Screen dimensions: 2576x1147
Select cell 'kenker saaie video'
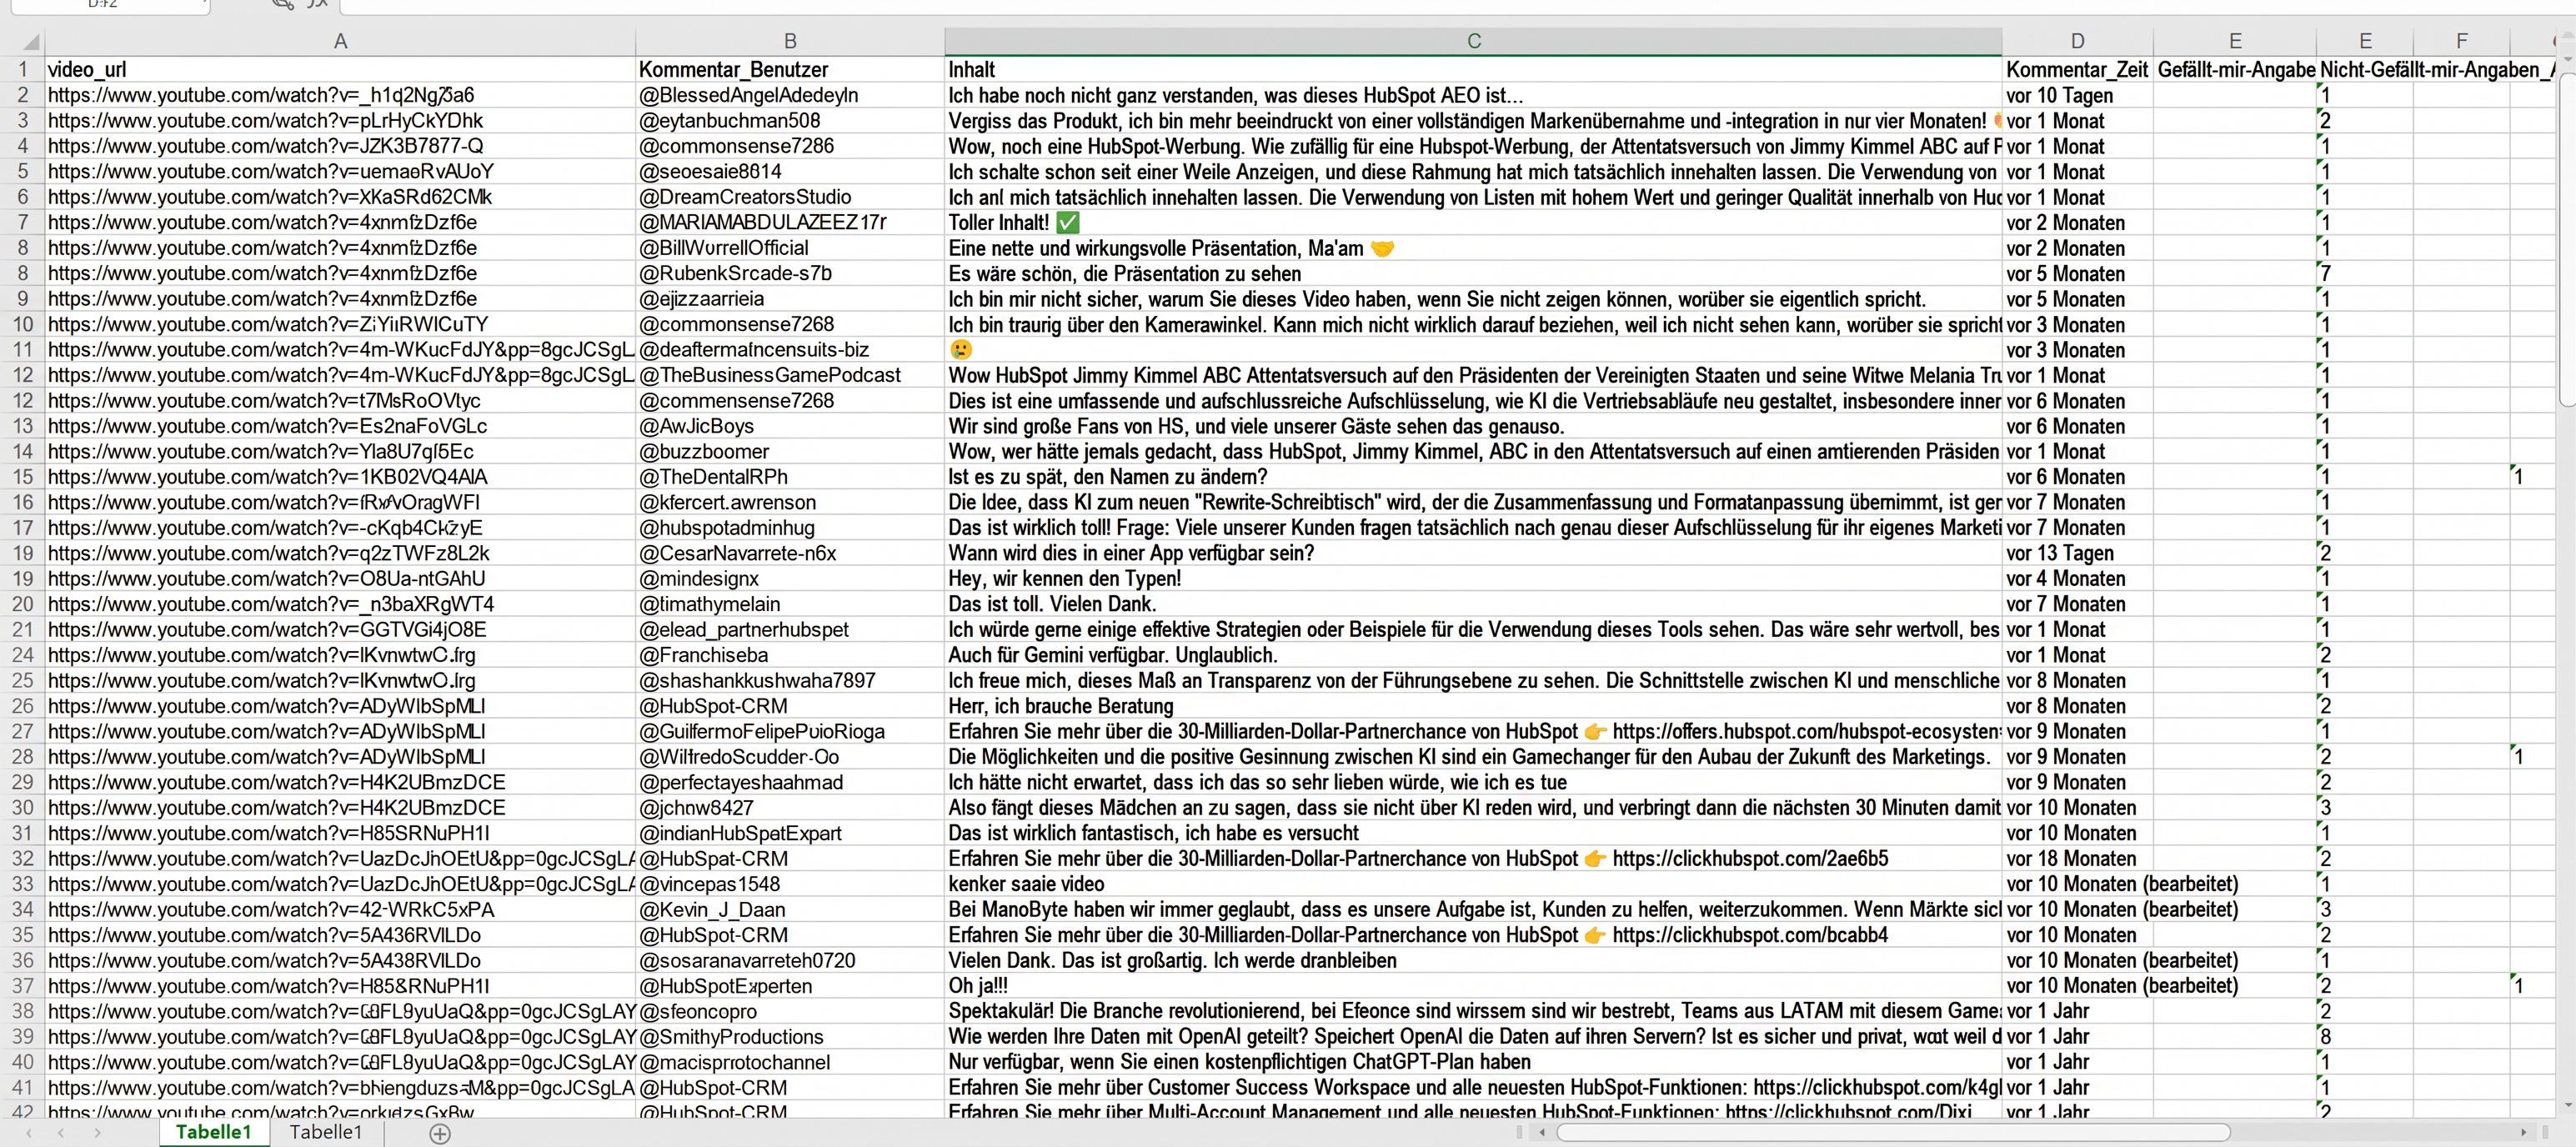point(1473,884)
